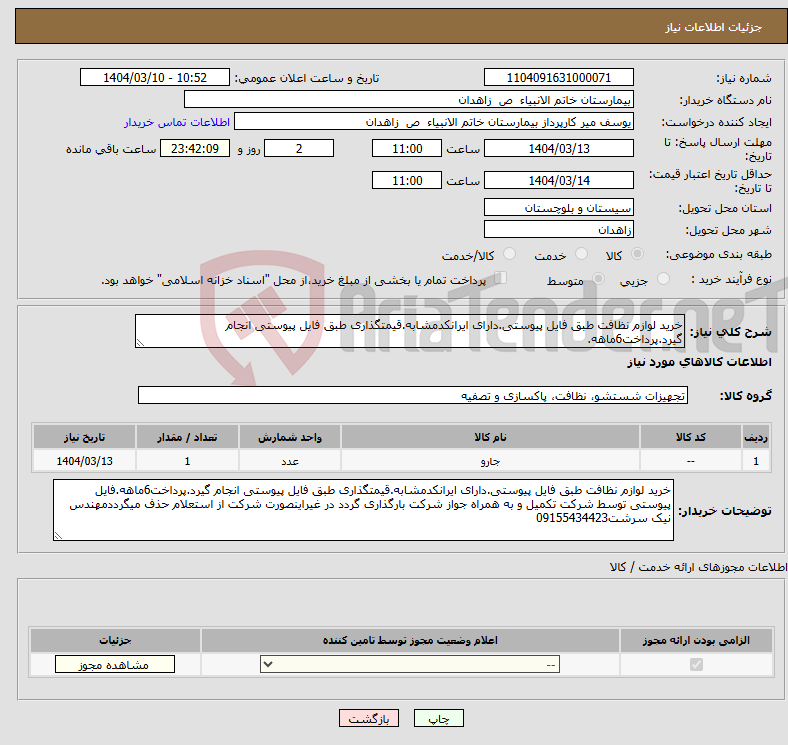
Task: Click the اعلام وضعیت مجوز توسط تامین کننده header
Action: pos(410,640)
